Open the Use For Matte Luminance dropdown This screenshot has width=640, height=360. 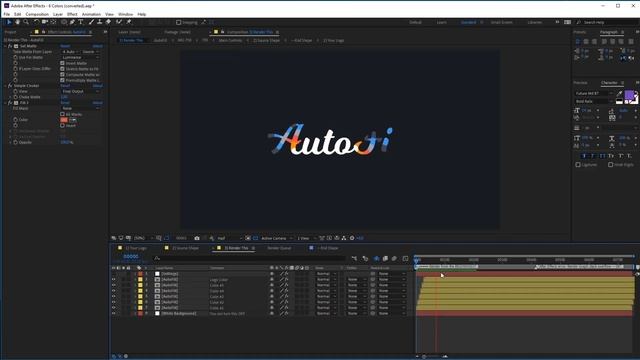click(x=80, y=58)
